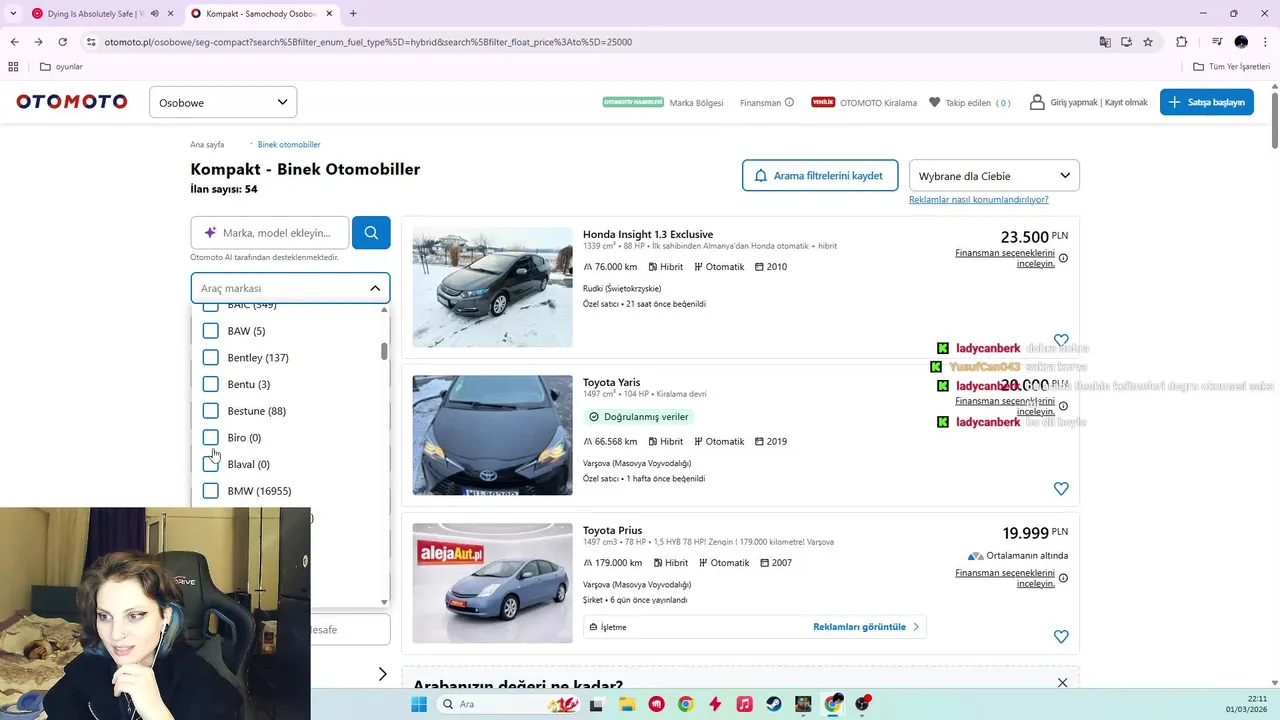Image resolution: width=1280 pixels, height=720 pixels.
Task: Open Steam from the taskbar
Action: pos(774,704)
